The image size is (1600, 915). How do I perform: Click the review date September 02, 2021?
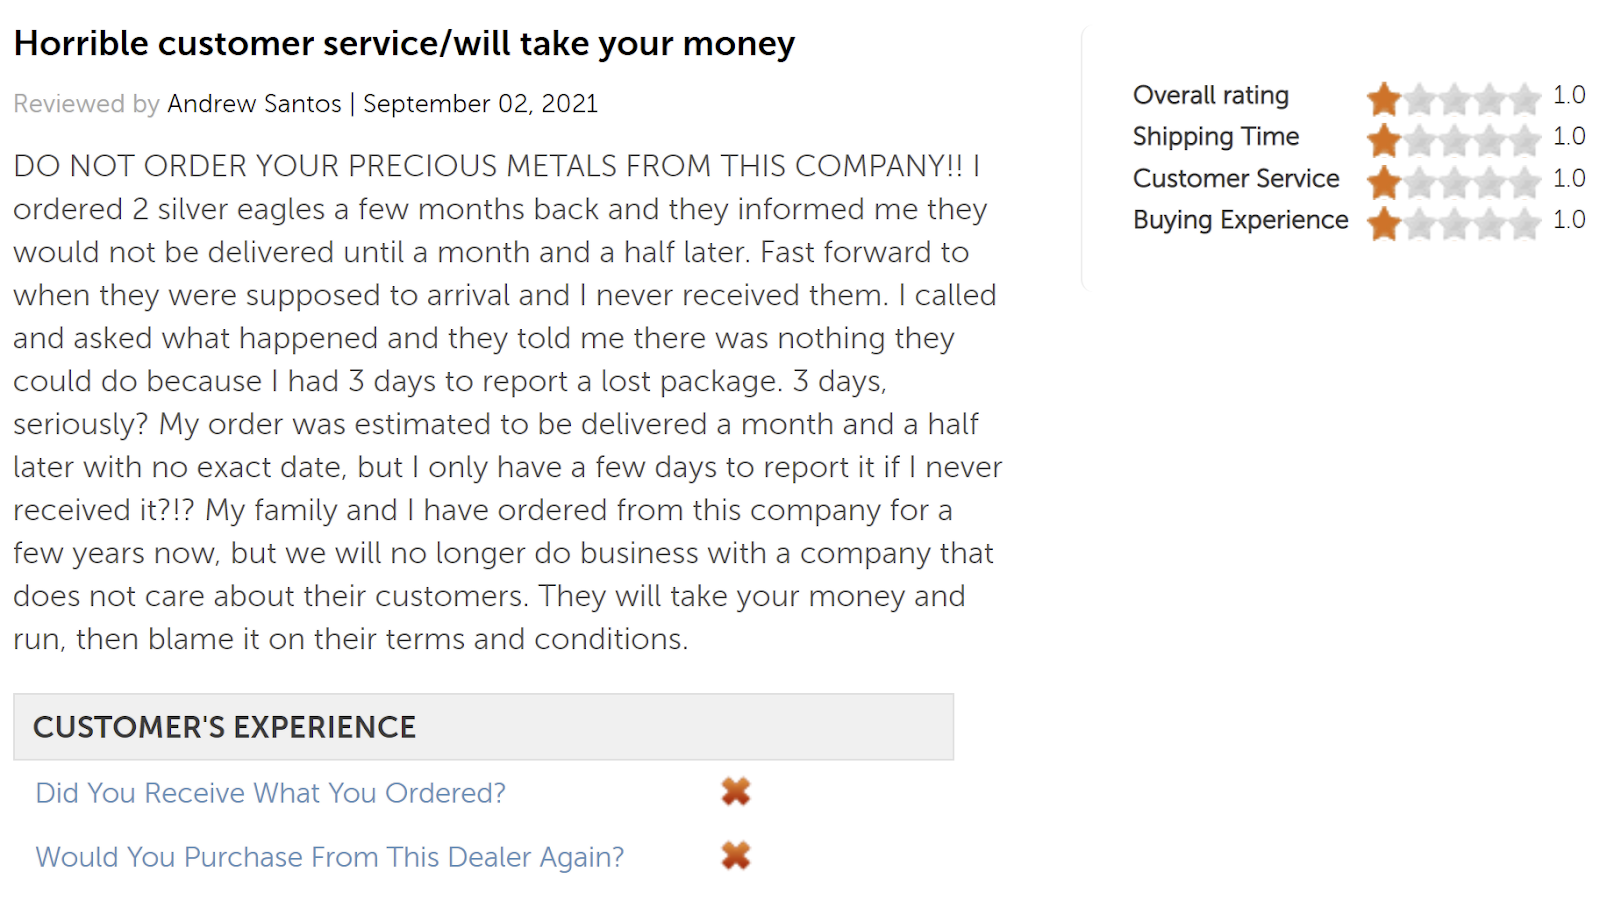click(480, 103)
